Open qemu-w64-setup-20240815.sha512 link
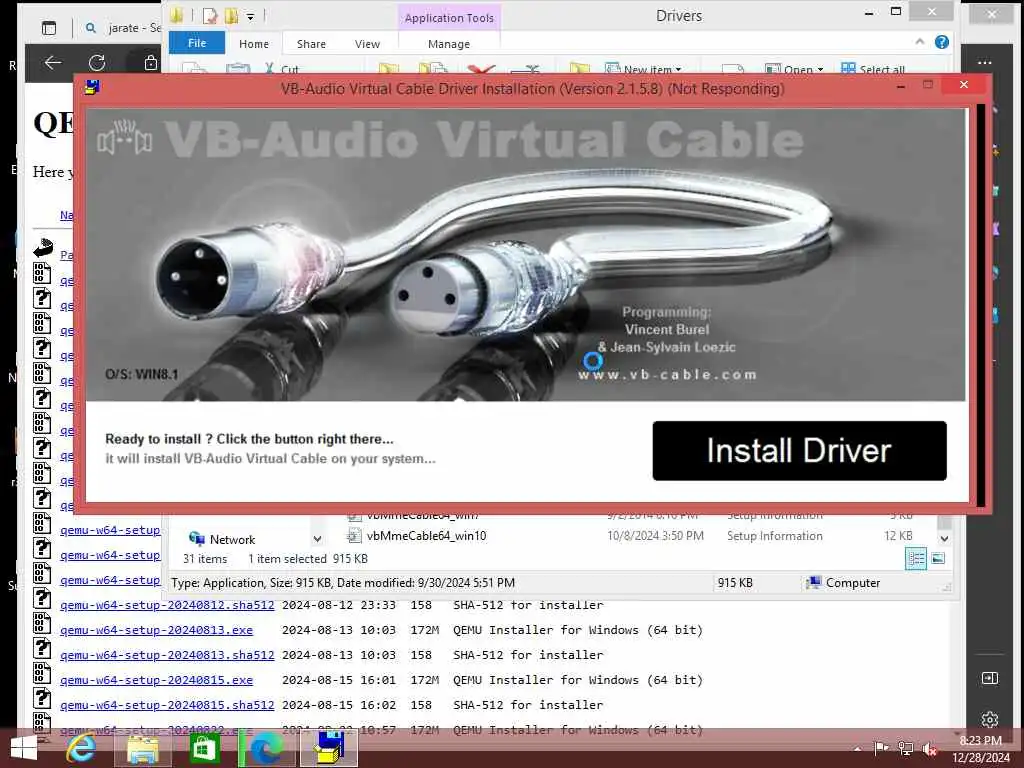 [x=167, y=705]
